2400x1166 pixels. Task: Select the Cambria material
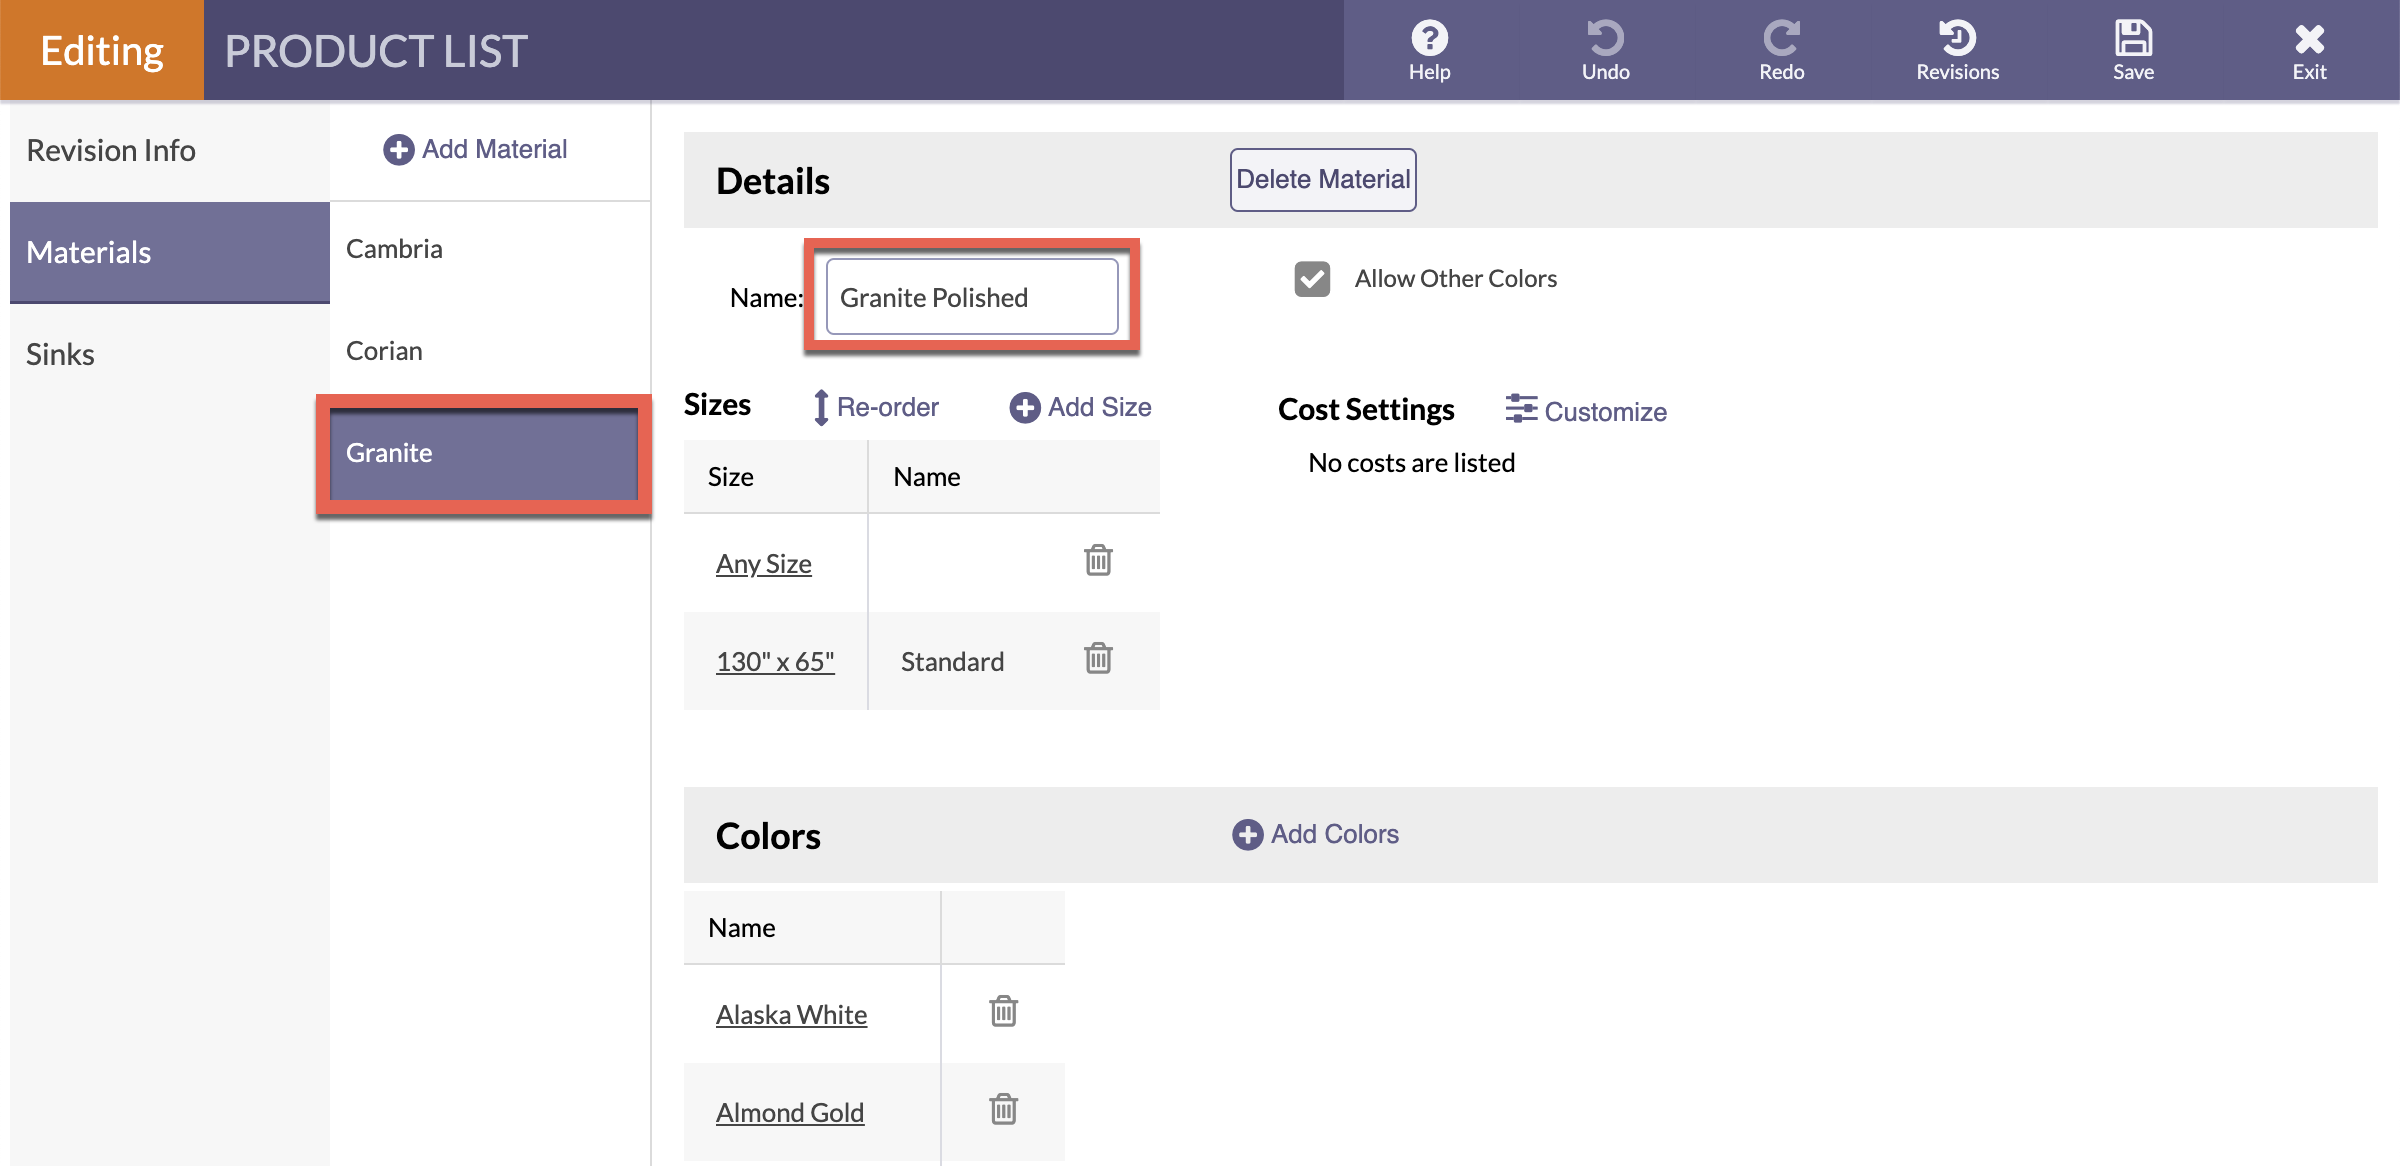tap(394, 249)
